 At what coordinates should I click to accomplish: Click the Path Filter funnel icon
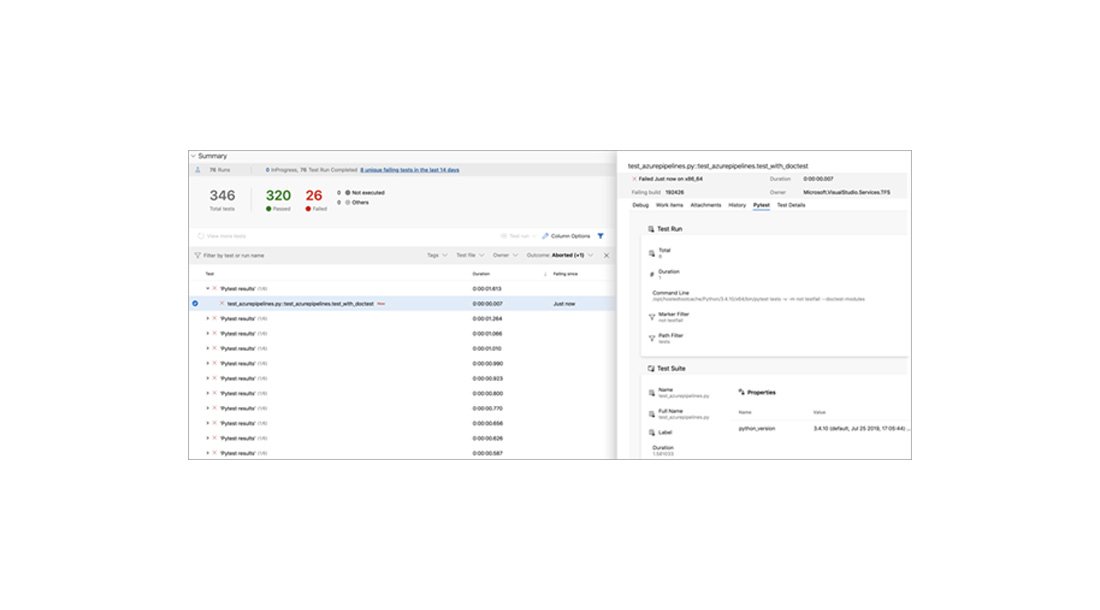click(x=652, y=338)
